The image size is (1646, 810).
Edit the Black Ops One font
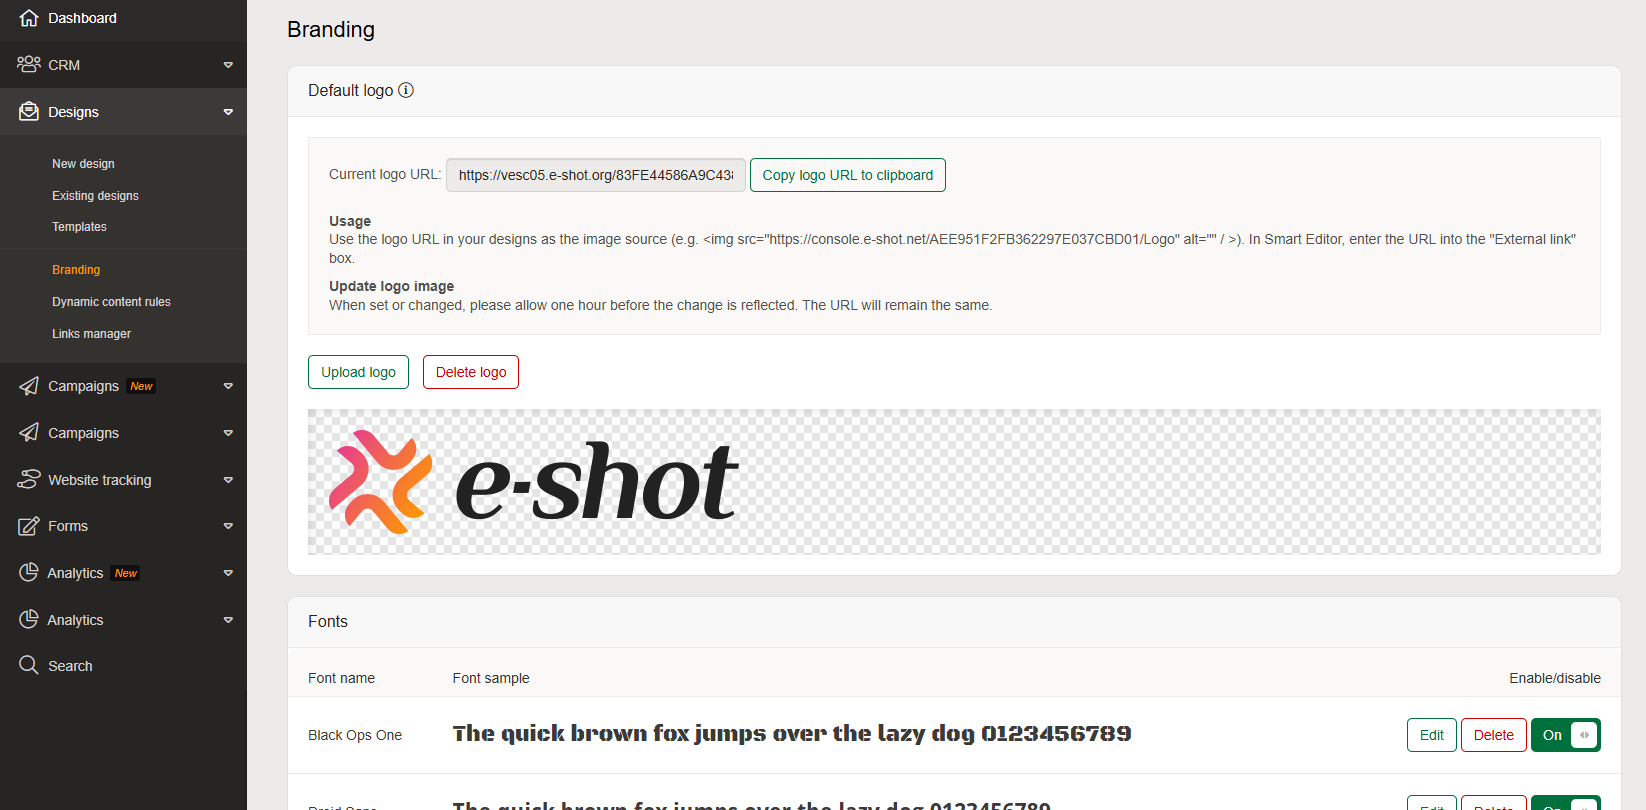click(x=1431, y=735)
